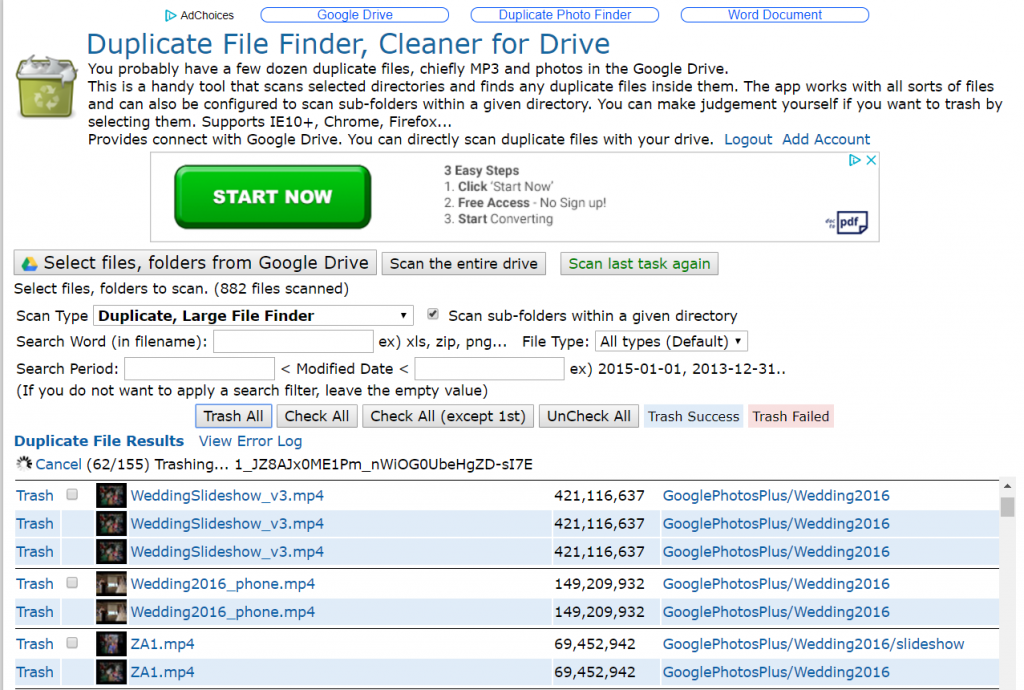Check the first WeddingSlideshow_v3.mp4 row checkbox
This screenshot has width=1024, height=690.
pos(72,494)
